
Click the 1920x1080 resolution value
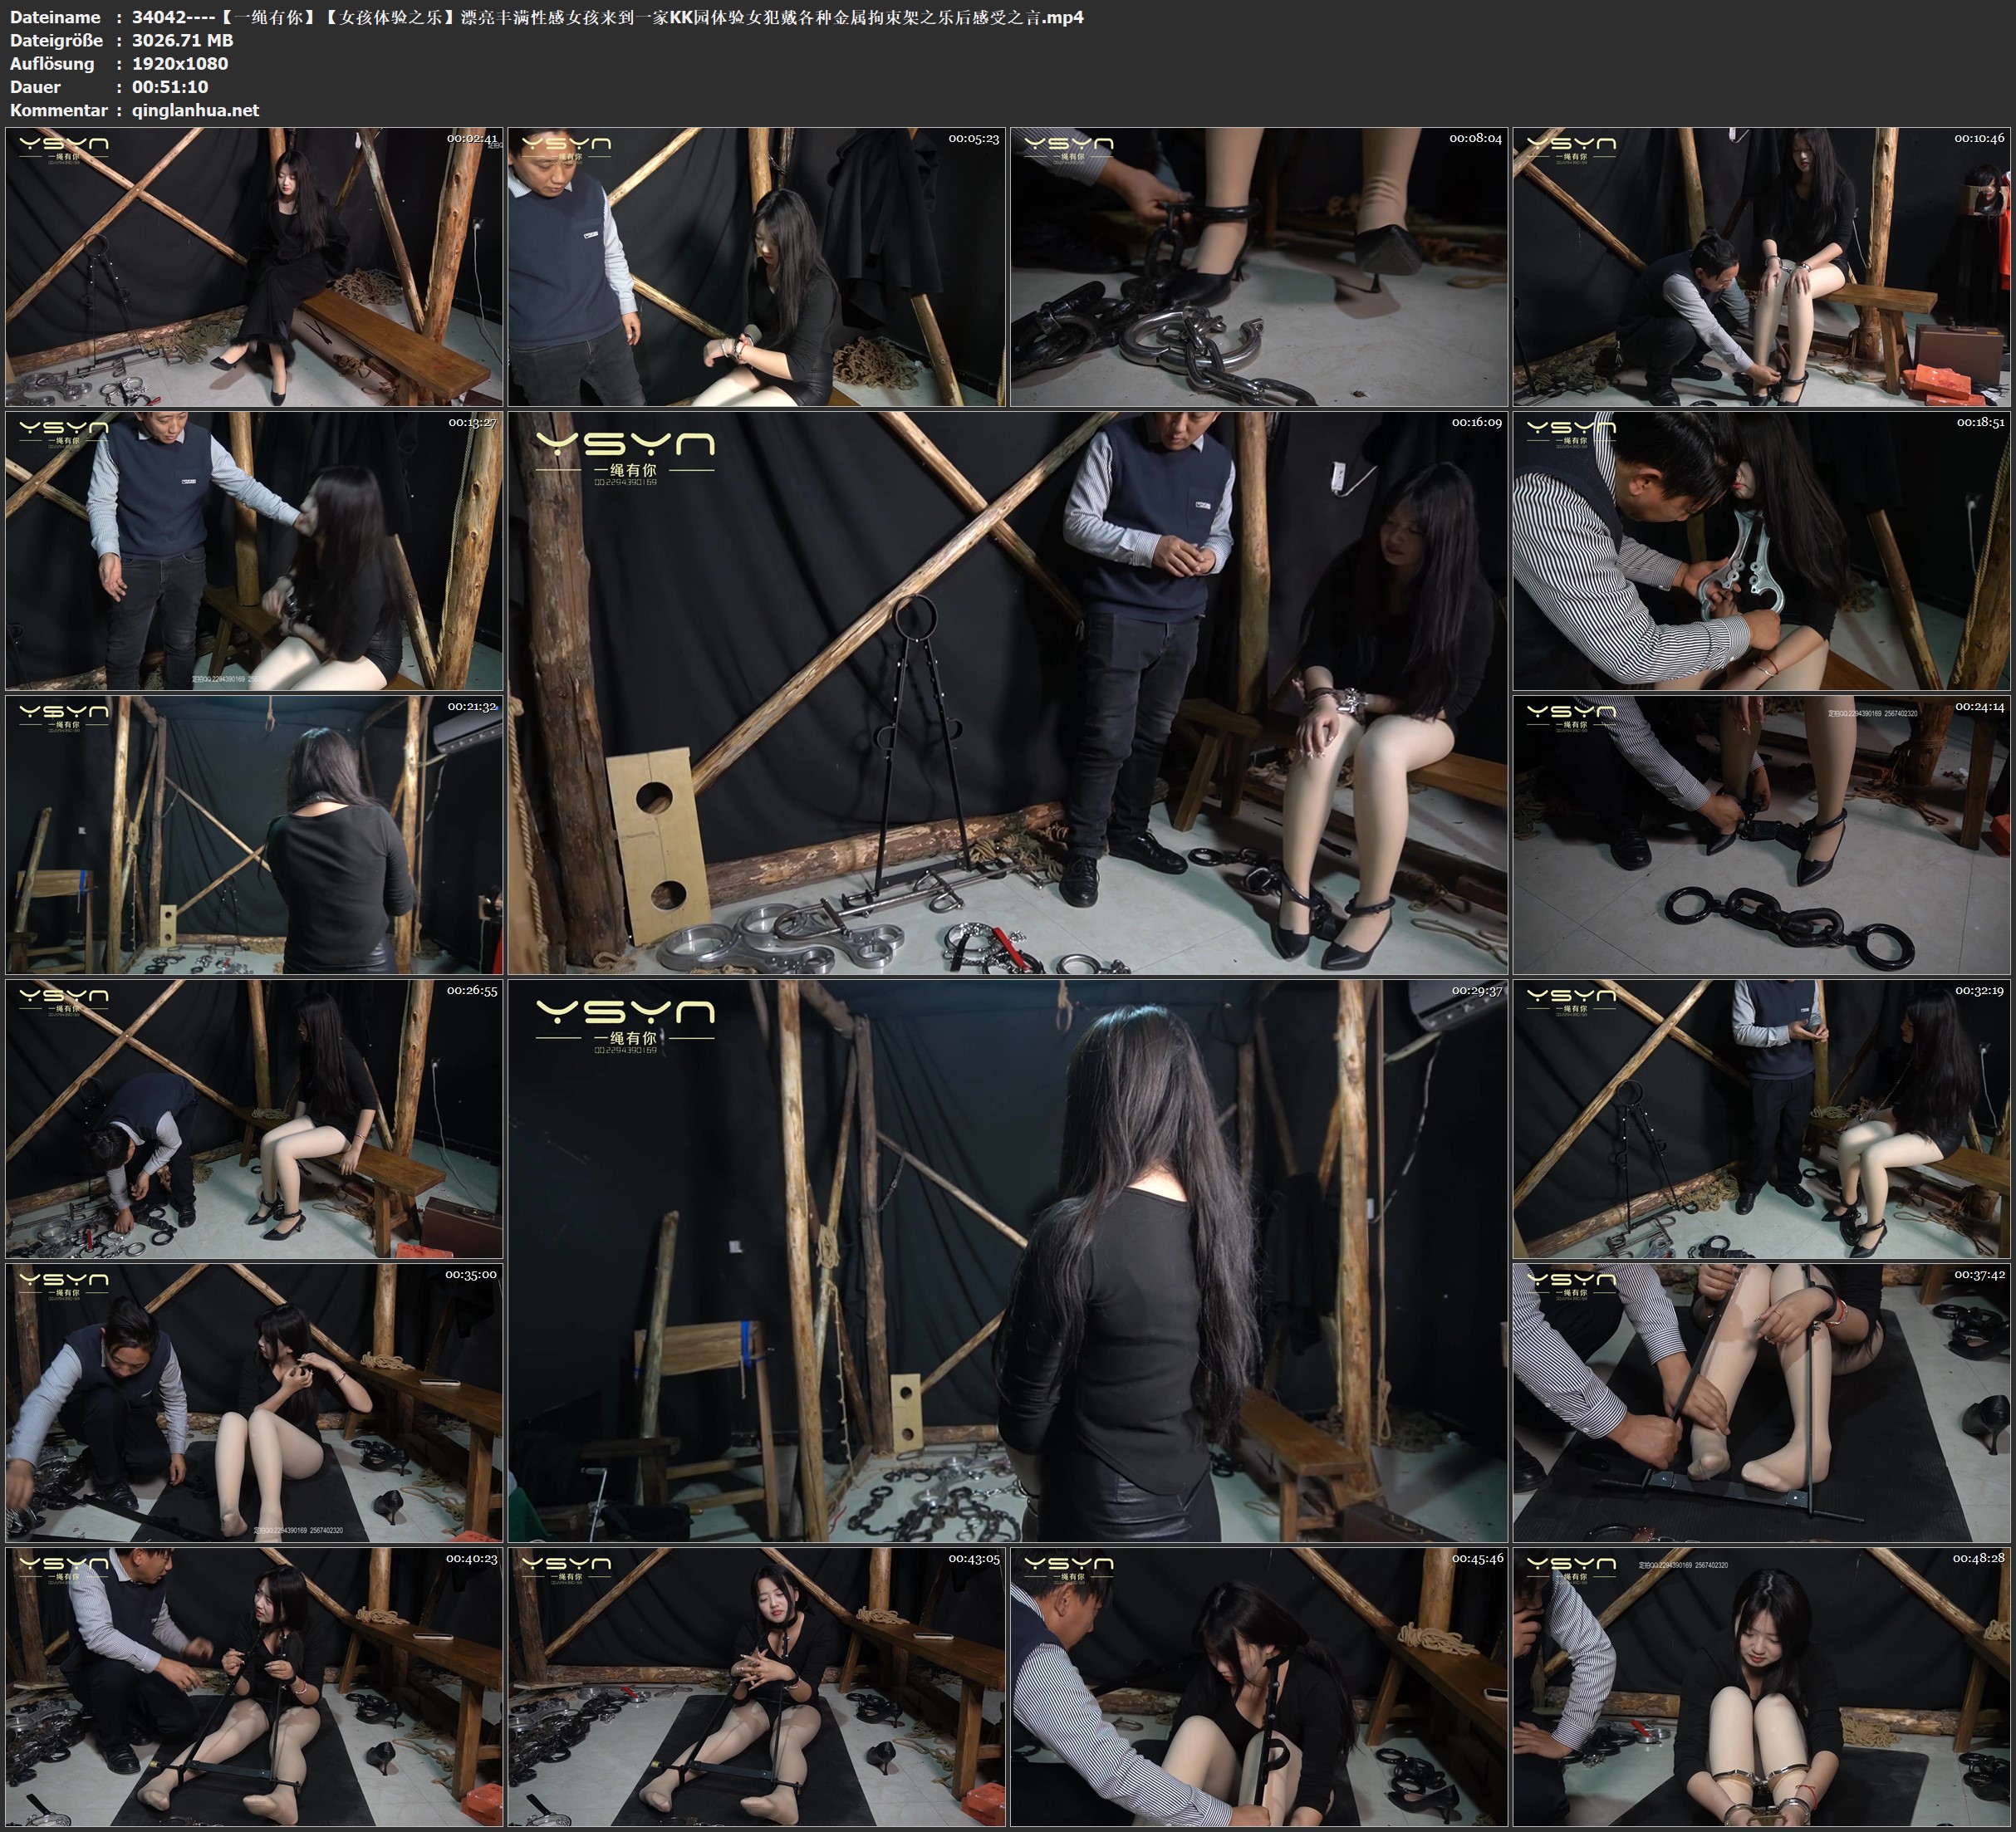coord(180,64)
